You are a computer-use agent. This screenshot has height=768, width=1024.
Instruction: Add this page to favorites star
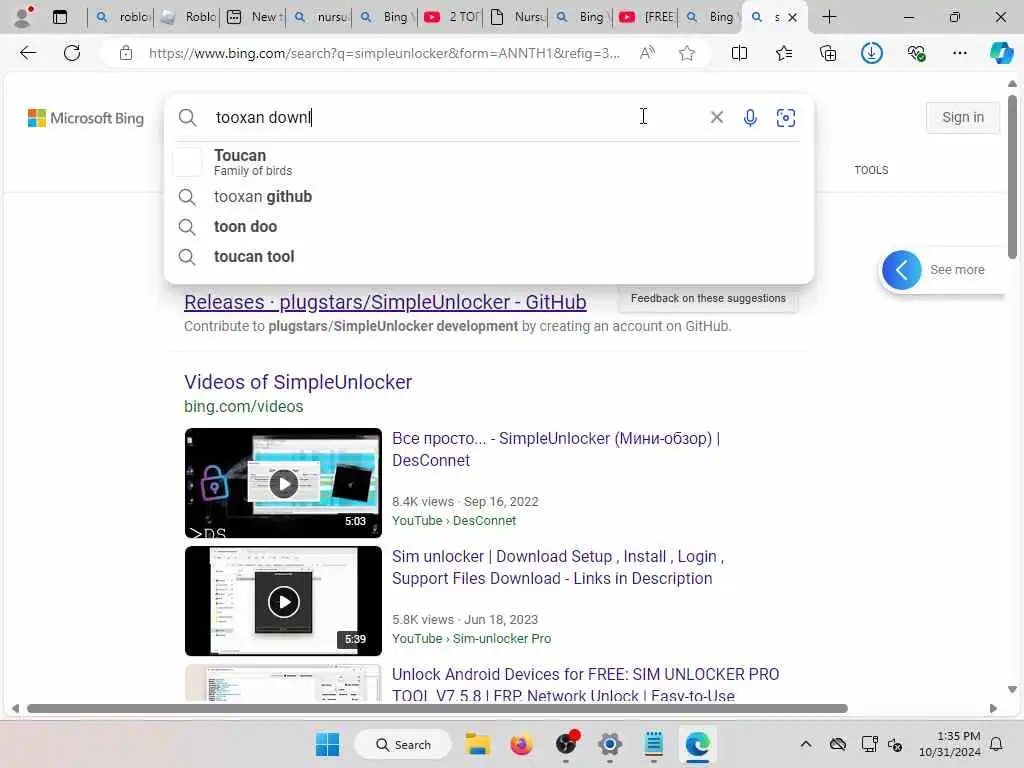click(x=686, y=53)
